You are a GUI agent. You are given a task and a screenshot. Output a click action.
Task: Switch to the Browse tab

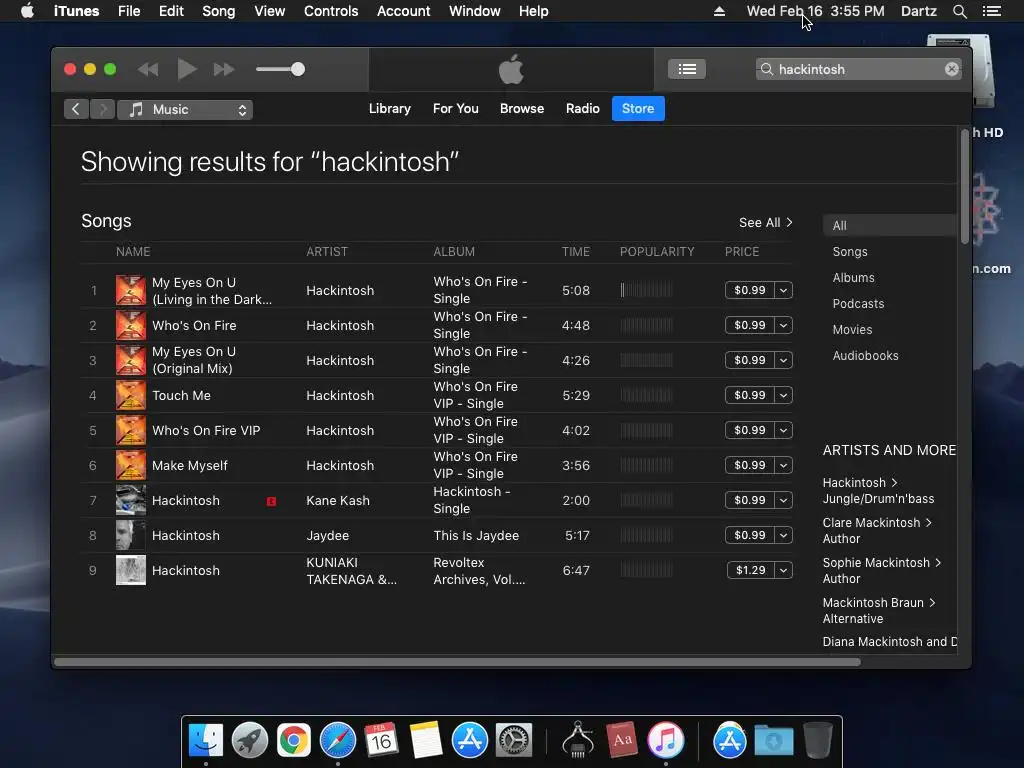(x=522, y=108)
